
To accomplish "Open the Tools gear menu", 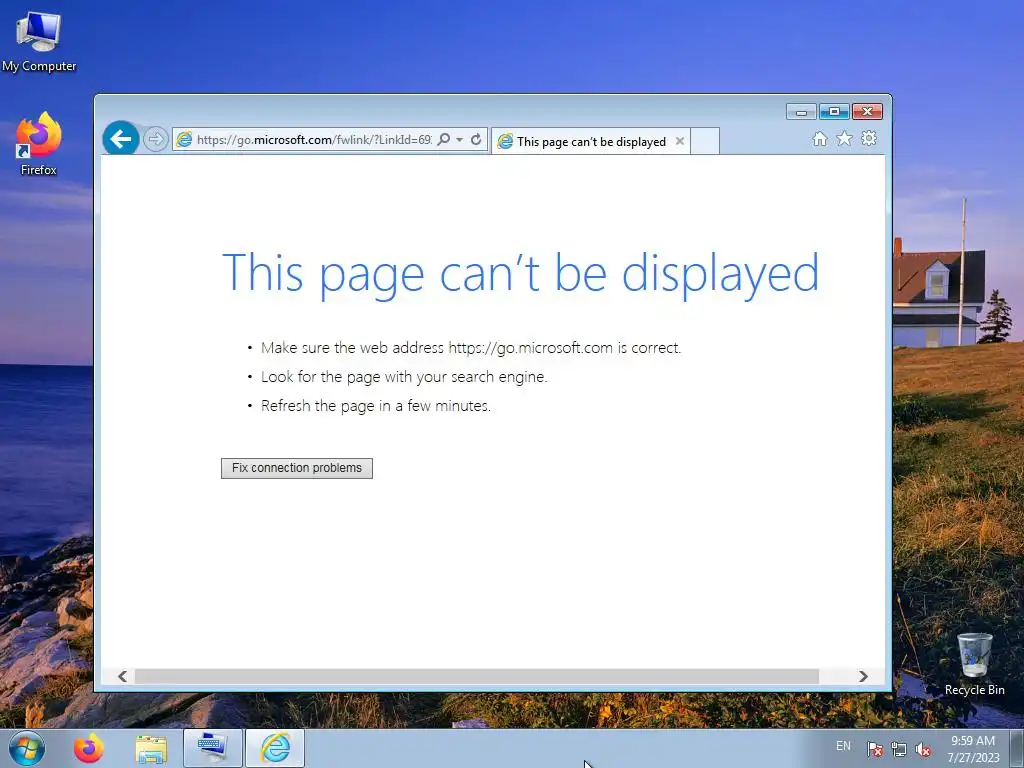I will 869,138.
